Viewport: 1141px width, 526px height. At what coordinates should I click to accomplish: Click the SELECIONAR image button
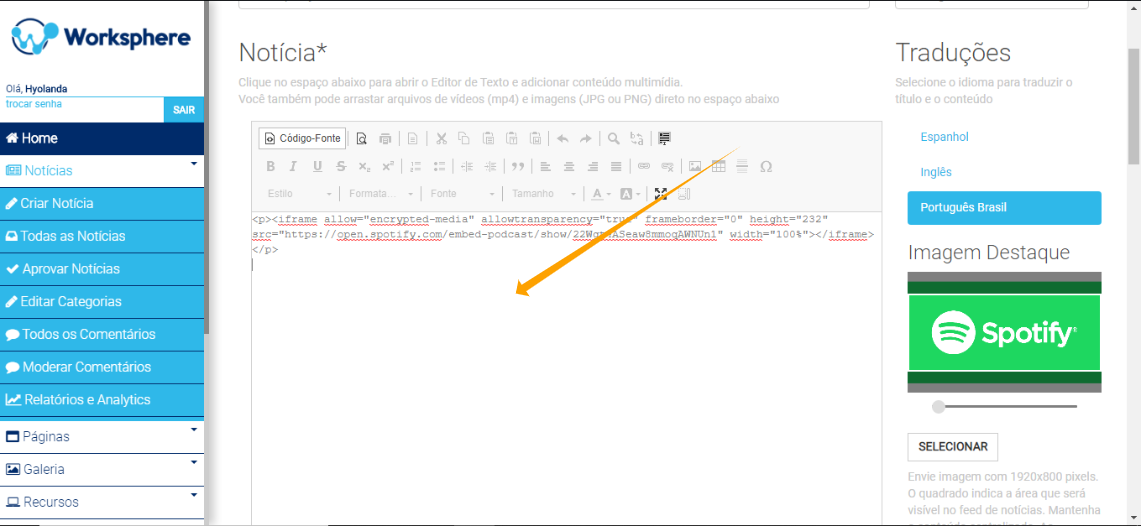click(x=953, y=447)
